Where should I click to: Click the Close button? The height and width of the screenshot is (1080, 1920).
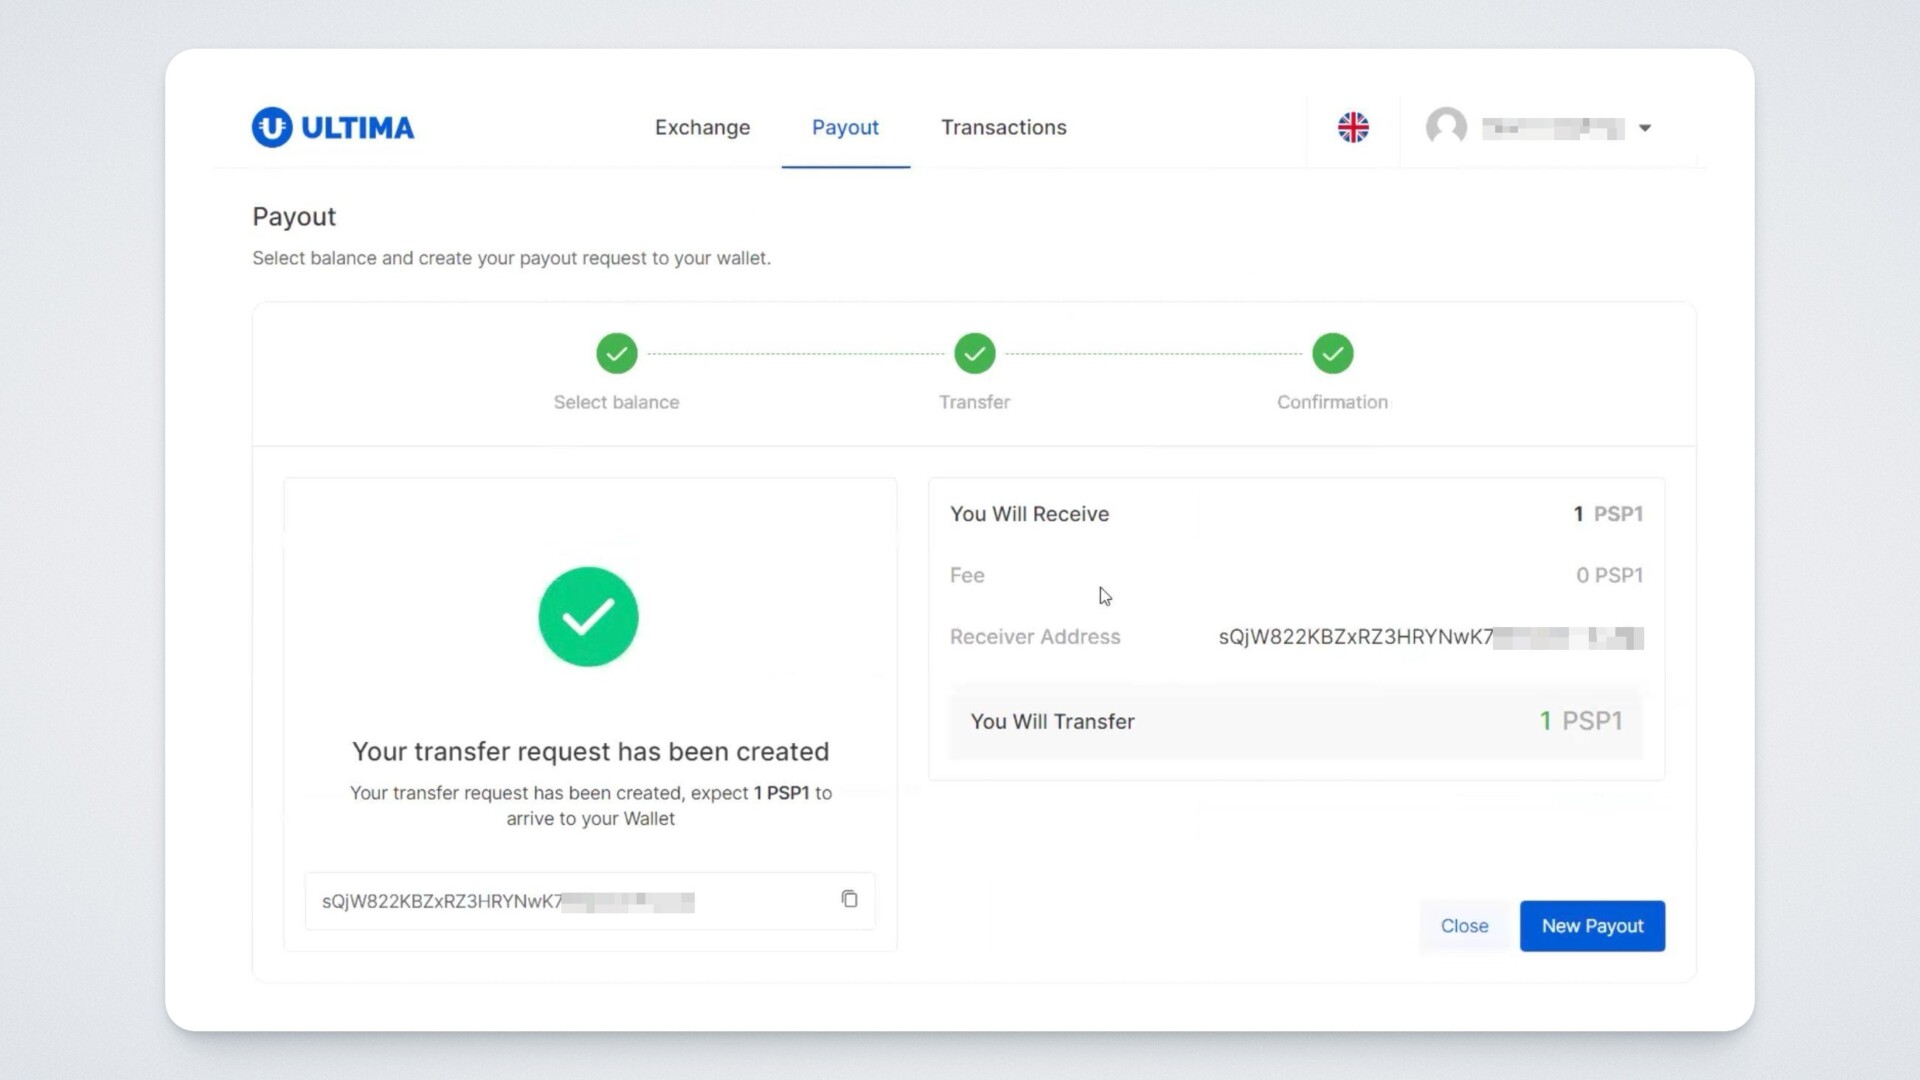tap(1464, 926)
